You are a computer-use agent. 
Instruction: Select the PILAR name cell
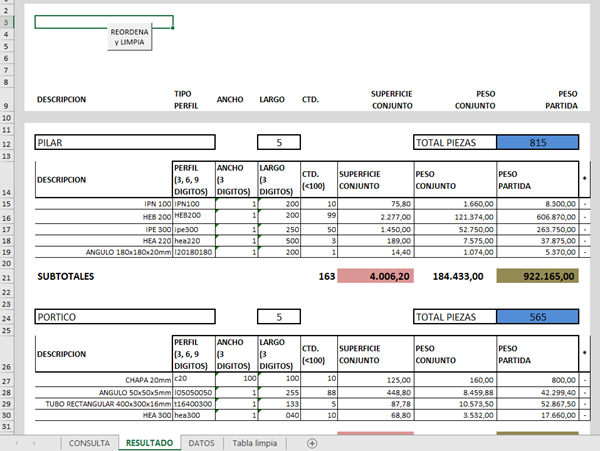(125, 142)
